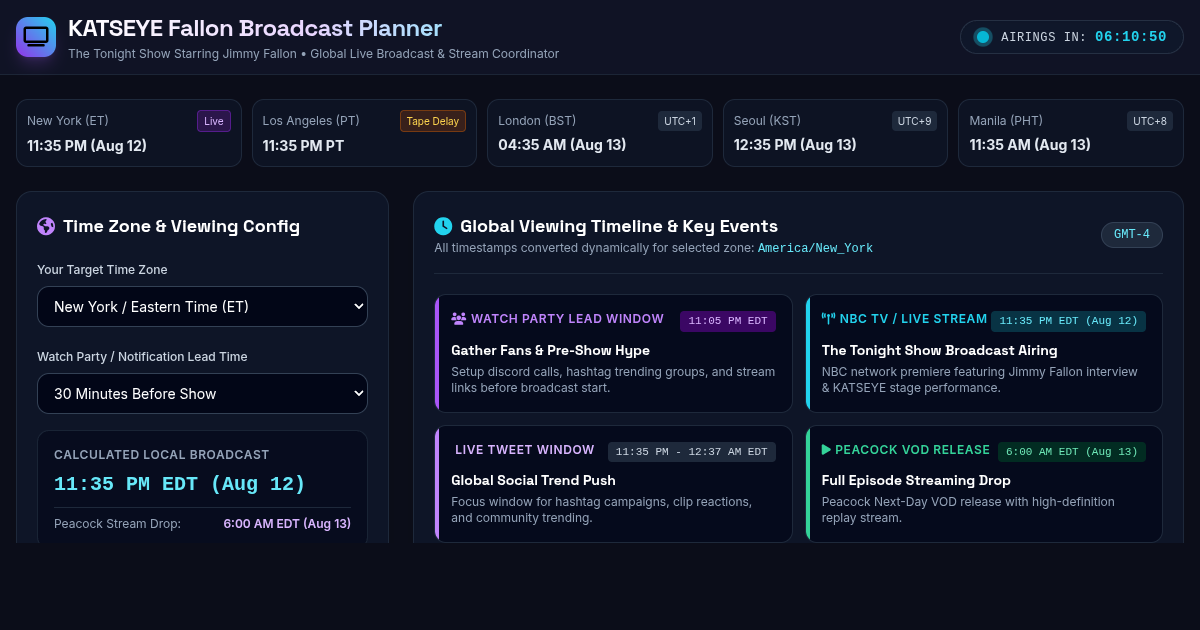This screenshot has height=630, width=1200.
Task: Click the calculated 11:35 PM EDT (Aug 12) value
Action: [x=180, y=484]
